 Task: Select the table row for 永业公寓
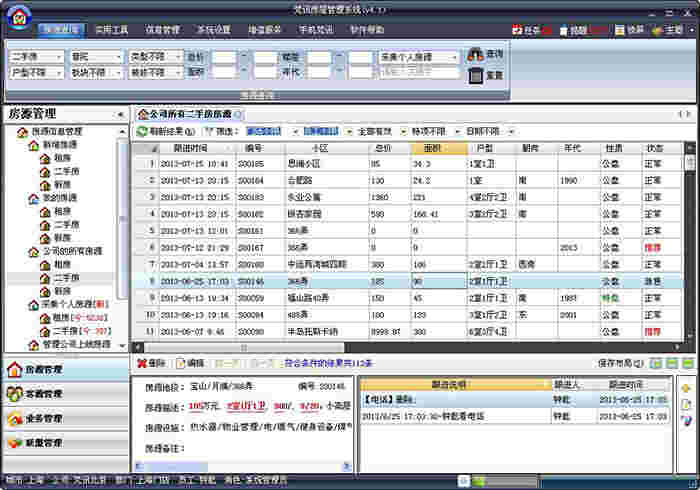[408, 197]
